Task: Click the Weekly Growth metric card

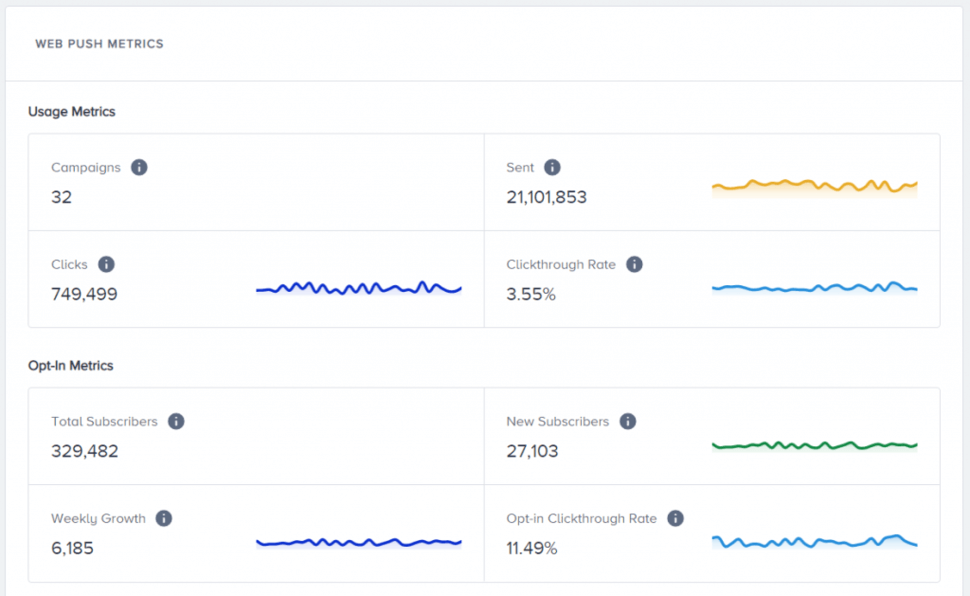Action: (x=255, y=532)
